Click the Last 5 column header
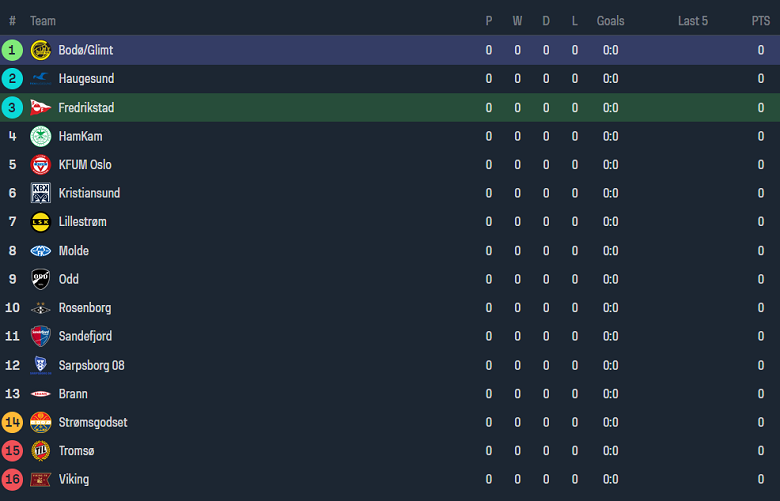 coord(693,21)
